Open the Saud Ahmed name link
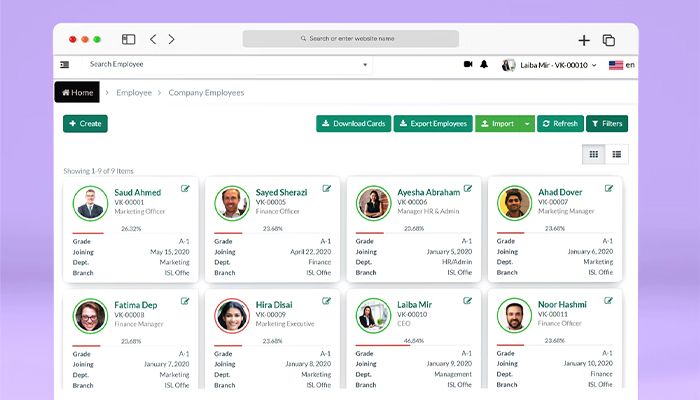The width and height of the screenshot is (700, 400). pos(138,192)
